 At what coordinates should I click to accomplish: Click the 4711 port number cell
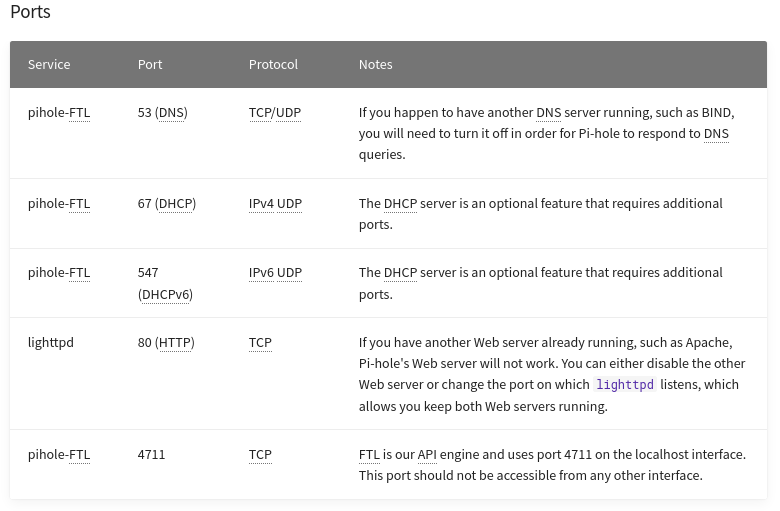[151, 455]
